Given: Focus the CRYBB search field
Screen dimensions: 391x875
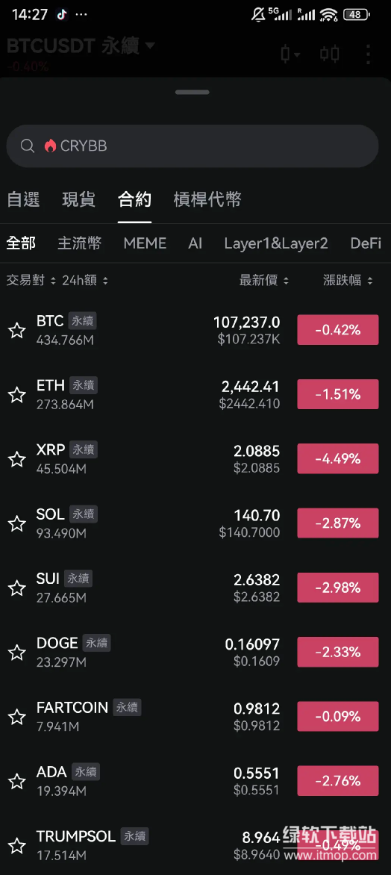Looking at the screenshot, I should coord(192,146).
